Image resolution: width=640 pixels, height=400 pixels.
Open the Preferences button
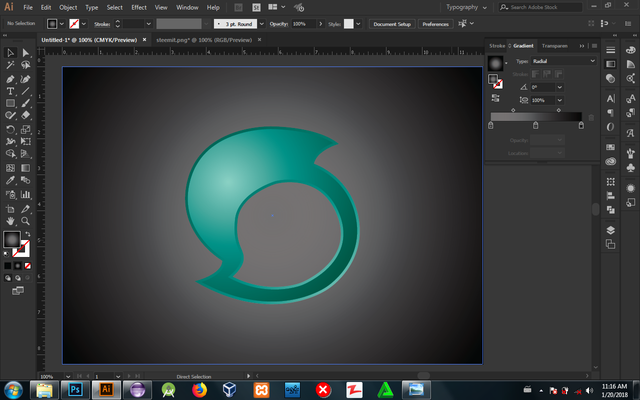tap(435, 23)
